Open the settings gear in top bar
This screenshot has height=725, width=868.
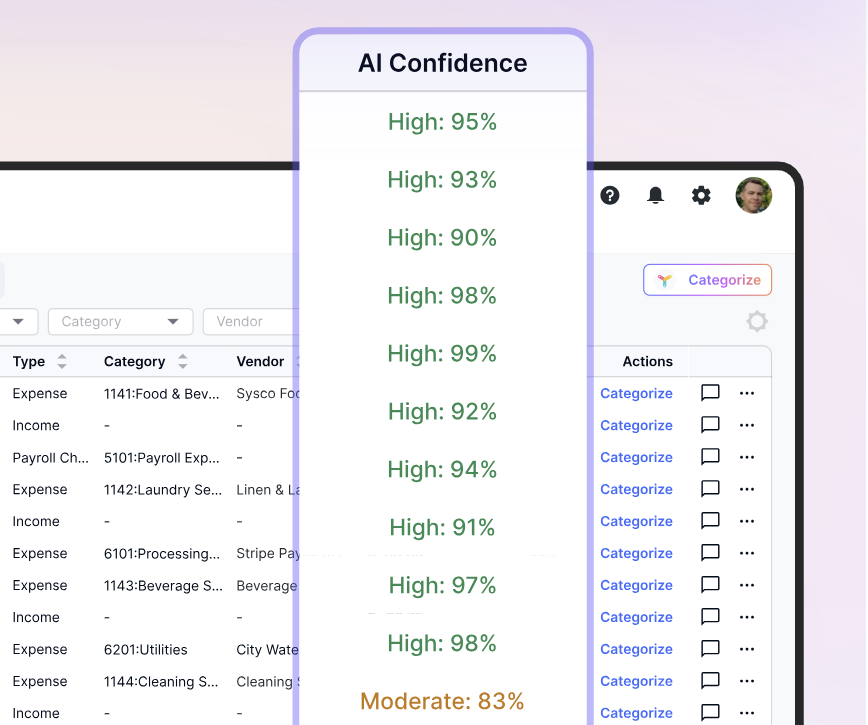[701, 195]
